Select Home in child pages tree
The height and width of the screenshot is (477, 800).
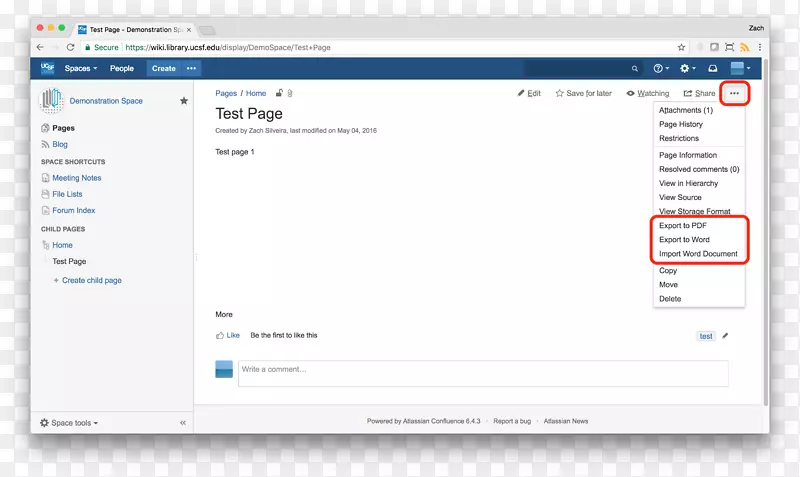[x=62, y=245]
